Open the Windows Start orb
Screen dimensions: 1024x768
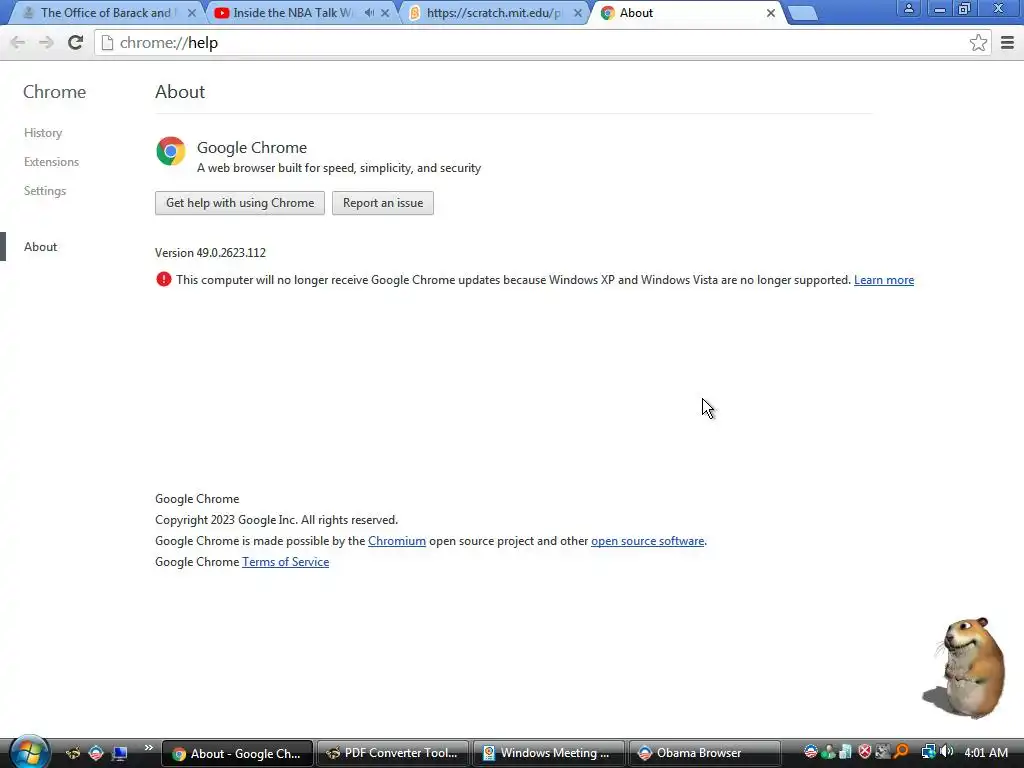[28, 752]
